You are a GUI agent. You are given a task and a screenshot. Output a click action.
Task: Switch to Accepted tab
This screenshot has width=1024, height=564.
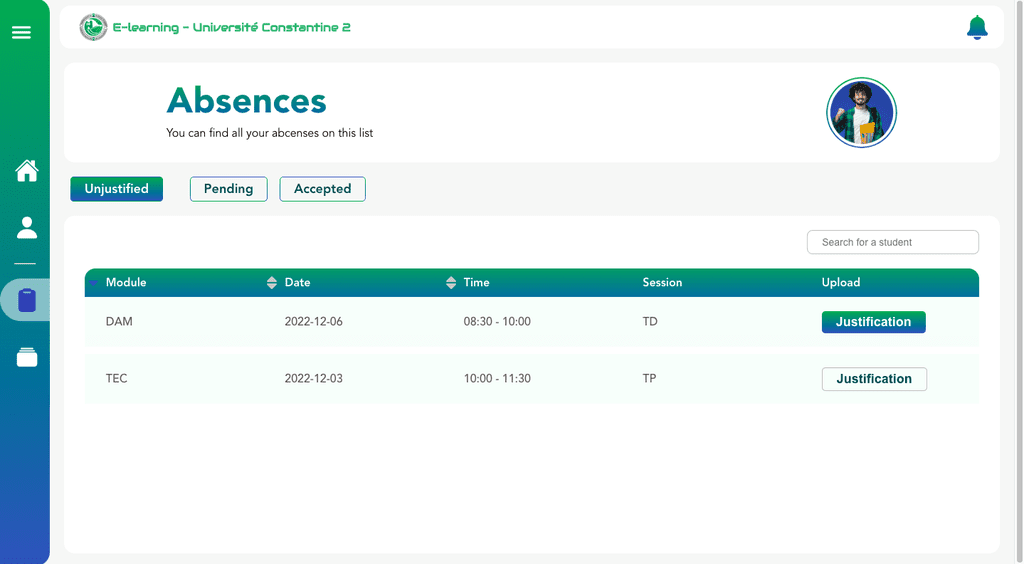[x=323, y=189]
